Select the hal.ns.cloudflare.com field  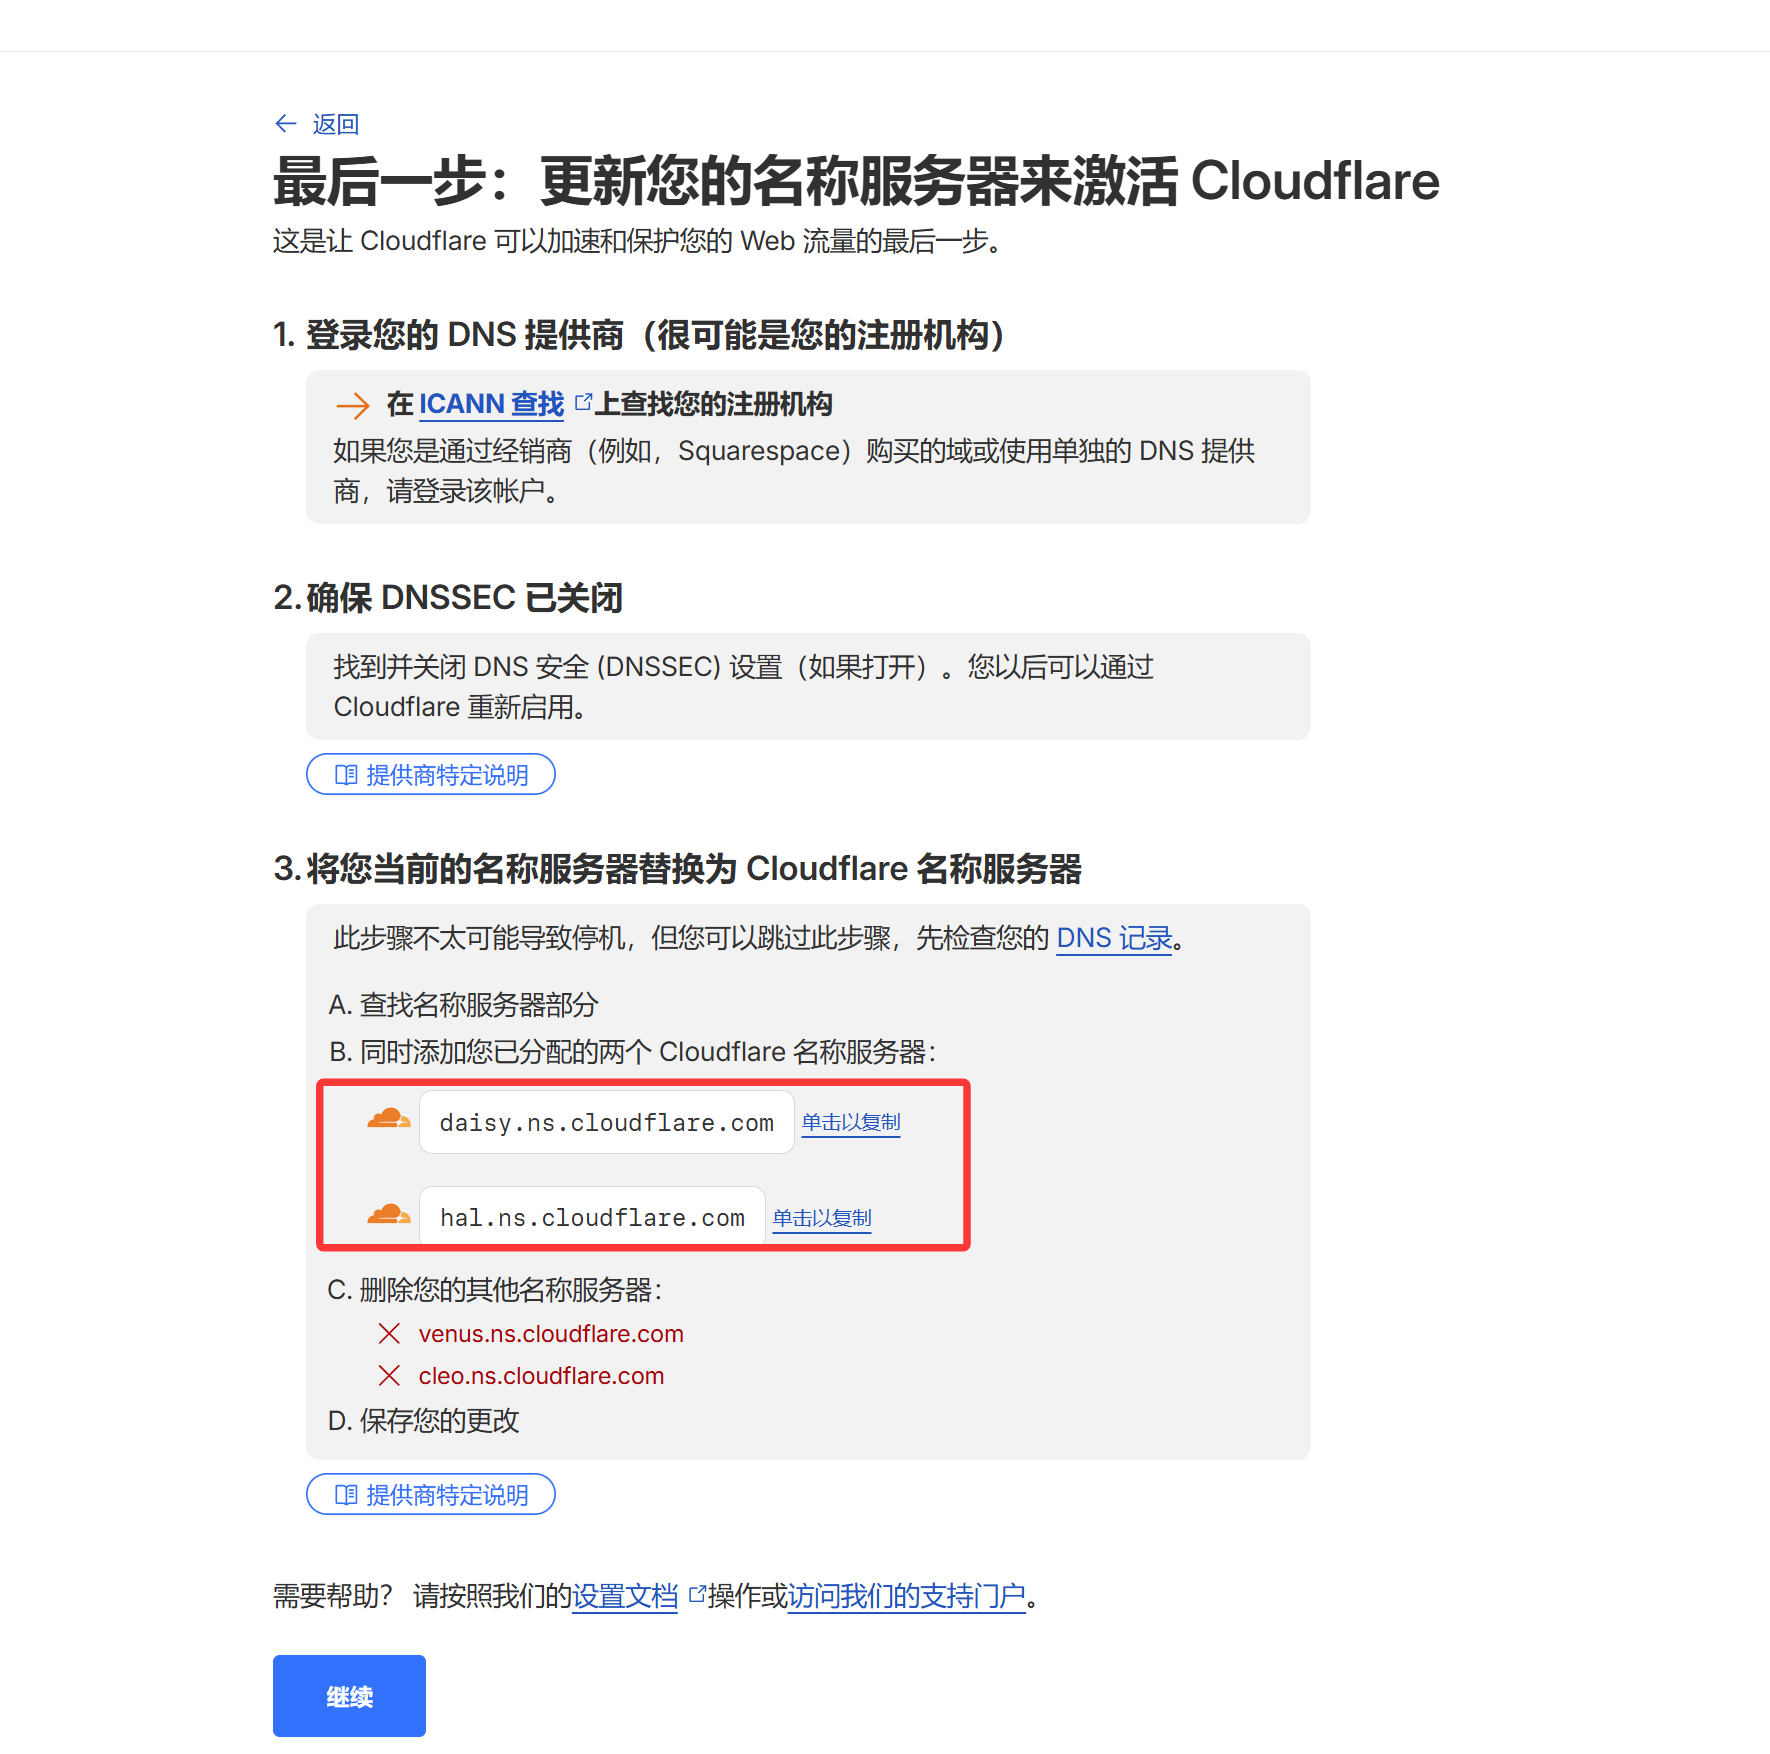click(592, 1217)
